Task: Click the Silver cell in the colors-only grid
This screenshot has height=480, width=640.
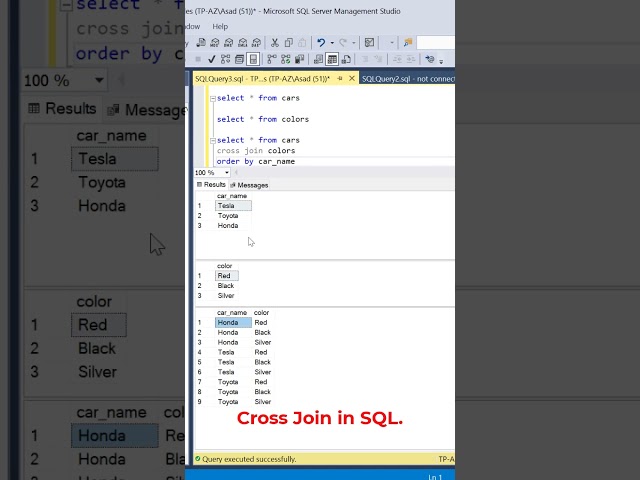Action: tap(226, 296)
